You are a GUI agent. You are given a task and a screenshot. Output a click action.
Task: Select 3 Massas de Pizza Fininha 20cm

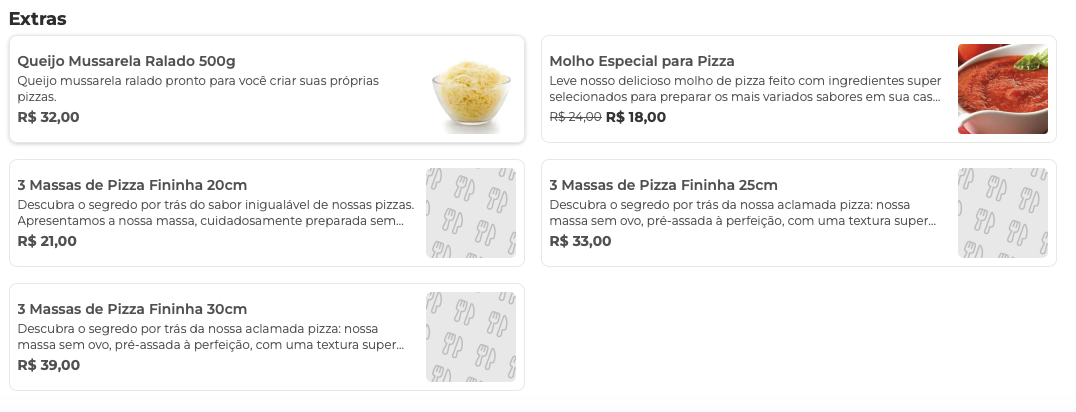pyautogui.click(x=132, y=185)
